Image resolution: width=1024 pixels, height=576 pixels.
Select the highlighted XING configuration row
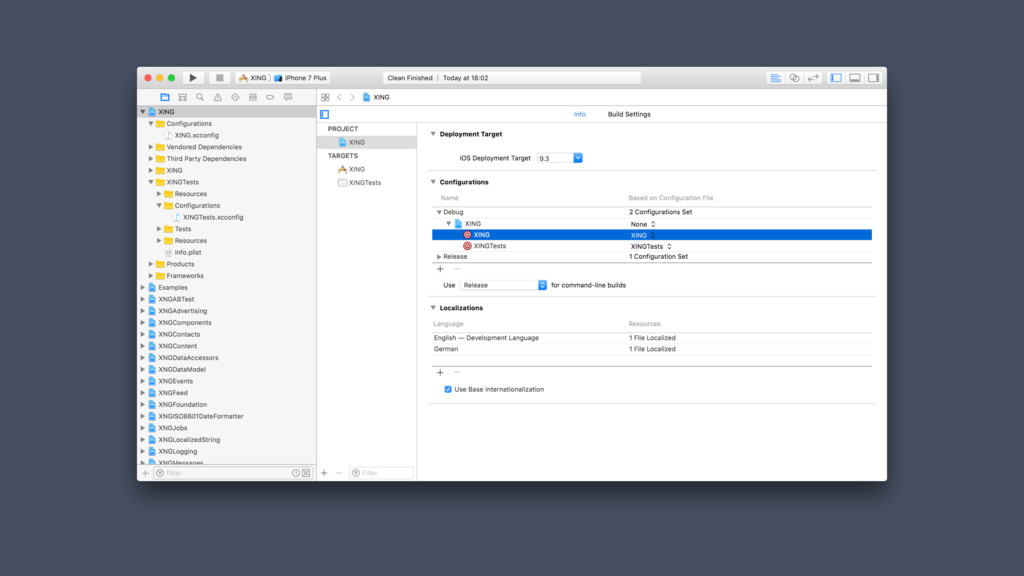[x=652, y=235]
